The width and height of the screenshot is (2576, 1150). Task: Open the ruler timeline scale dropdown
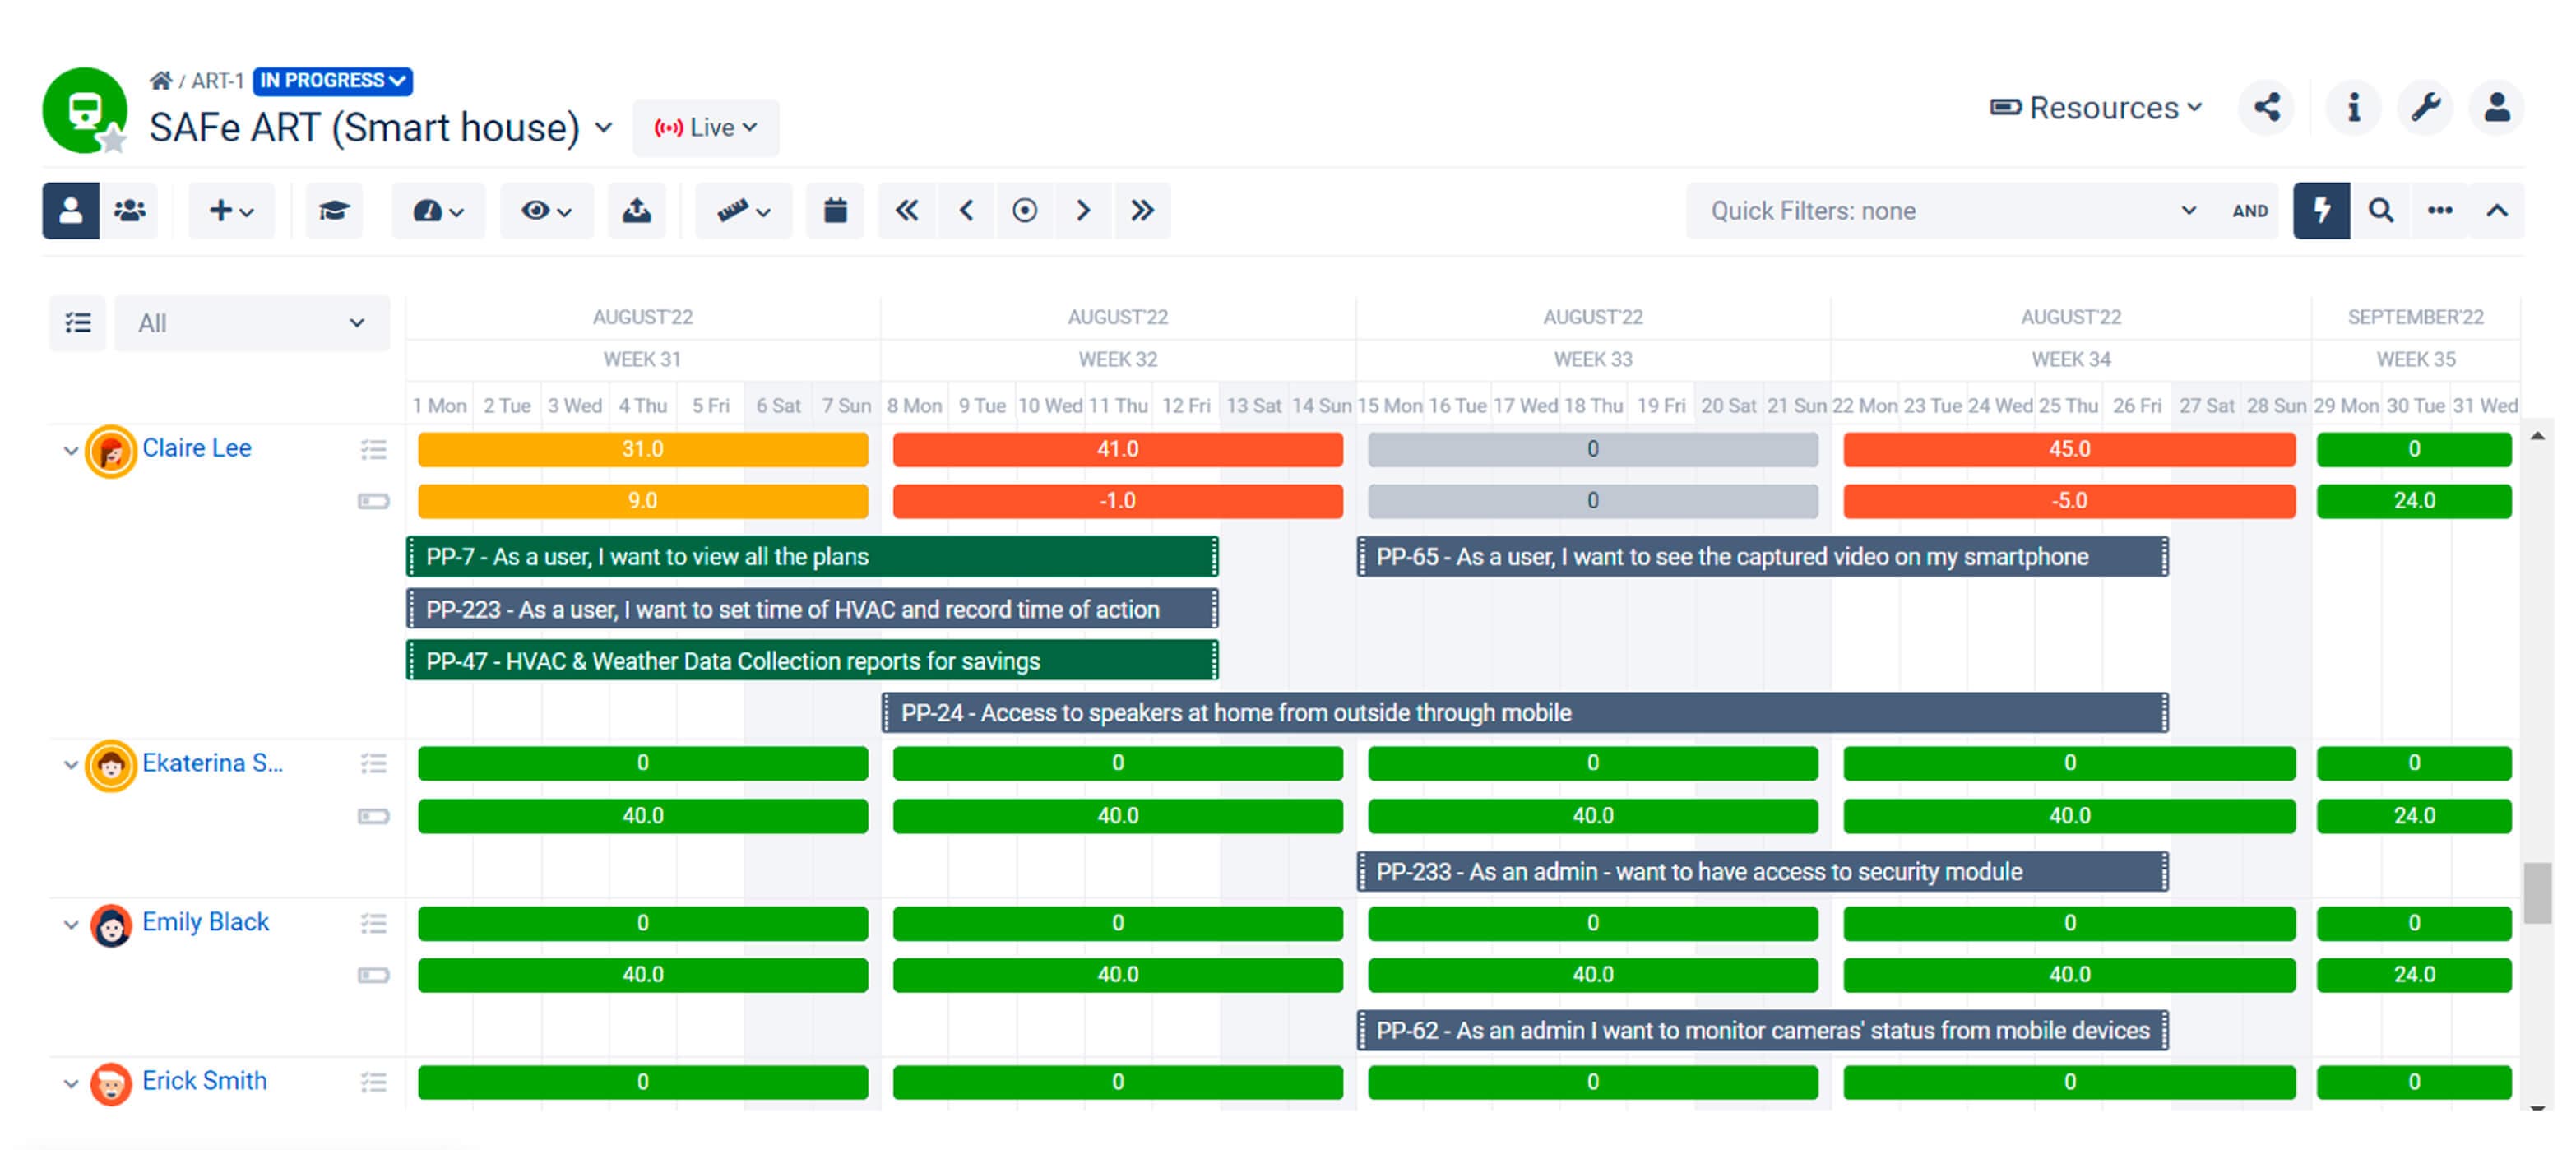click(x=743, y=210)
